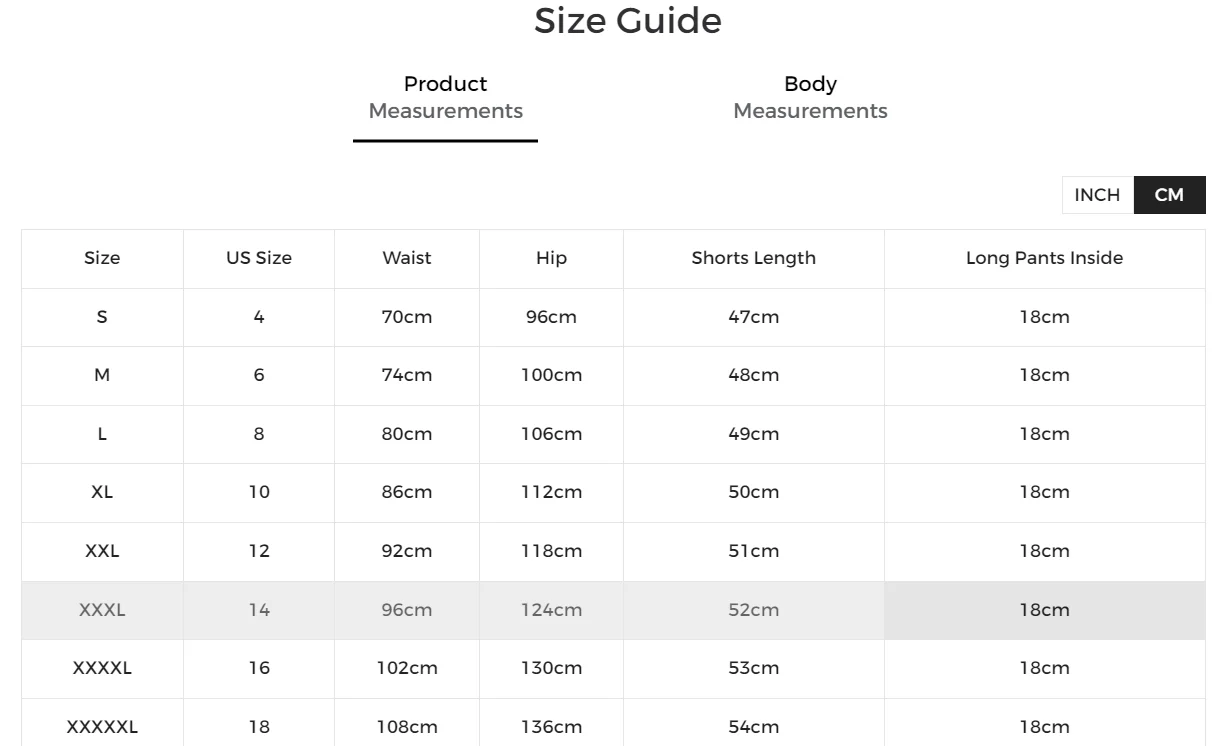The height and width of the screenshot is (746, 1214).
Task: Switch to Body Measurements tab
Action: coord(810,98)
